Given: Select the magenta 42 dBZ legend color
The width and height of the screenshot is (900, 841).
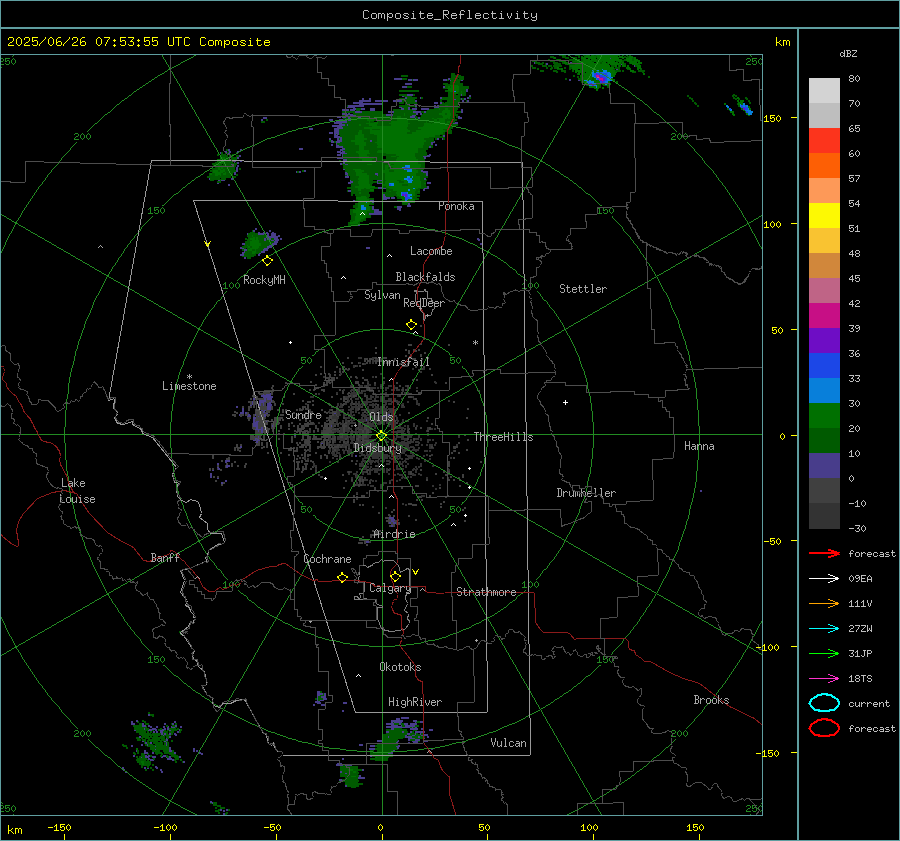Looking at the screenshot, I should coord(824,316).
